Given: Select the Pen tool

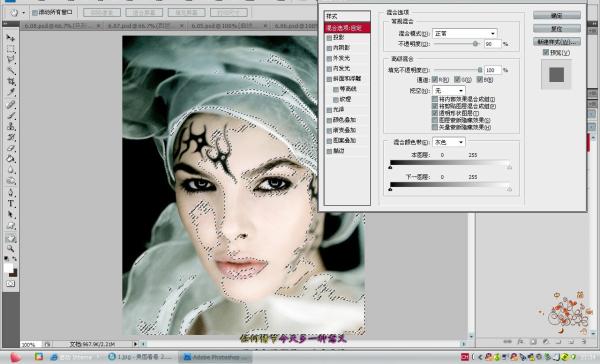Looking at the screenshot, I should point(10,193).
